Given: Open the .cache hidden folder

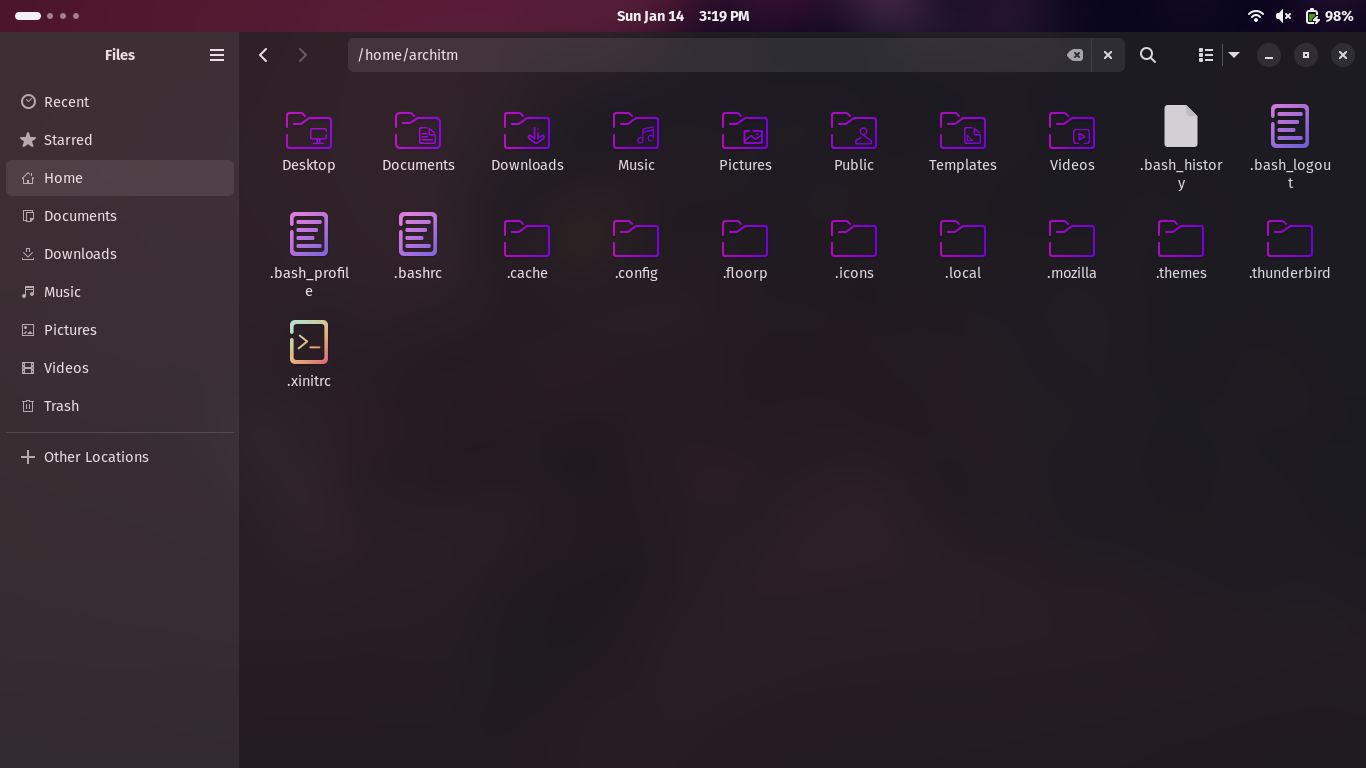Looking at the screenshot, I should pos(527,238).
